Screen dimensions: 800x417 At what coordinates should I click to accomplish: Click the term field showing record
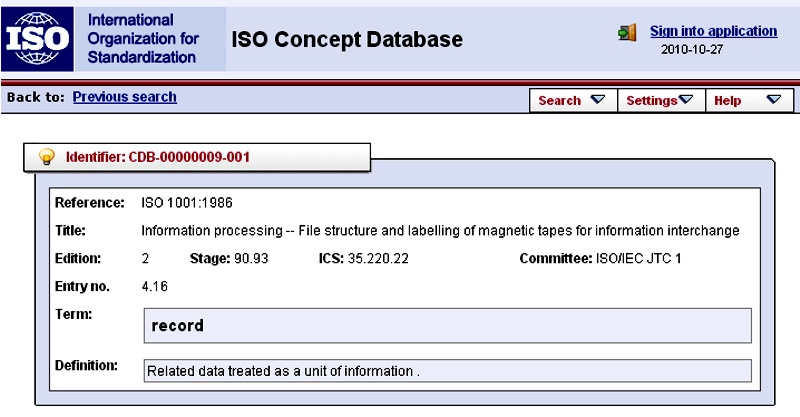tap(447, 326)
